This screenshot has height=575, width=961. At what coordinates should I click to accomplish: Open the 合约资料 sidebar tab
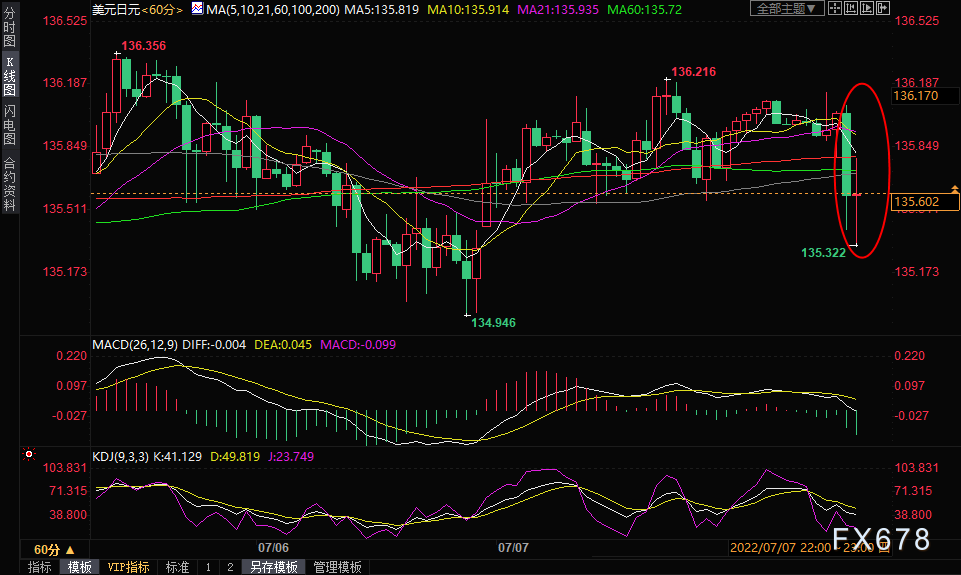tap(9, 185)
